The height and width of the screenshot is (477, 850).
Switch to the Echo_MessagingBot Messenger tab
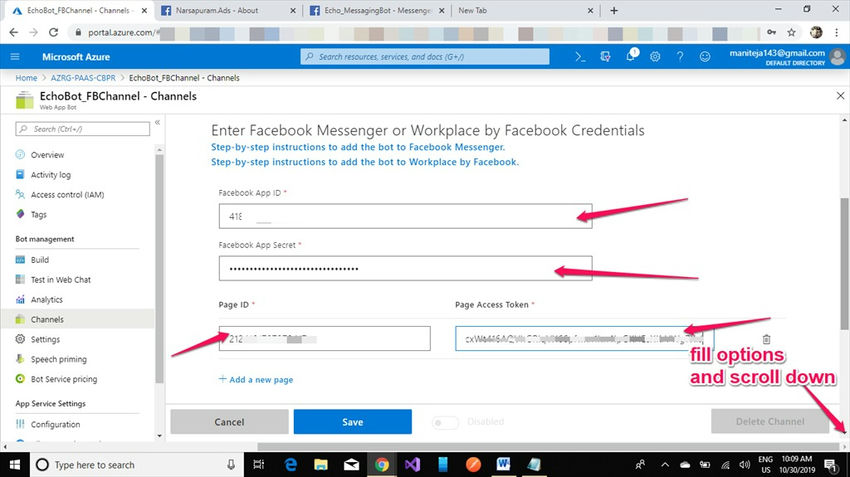pos(378,10)
